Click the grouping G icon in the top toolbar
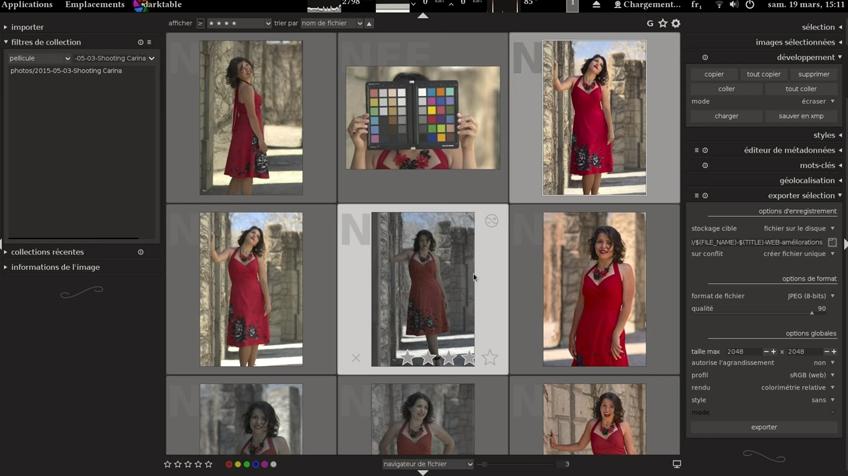 [x=650, y=23]
